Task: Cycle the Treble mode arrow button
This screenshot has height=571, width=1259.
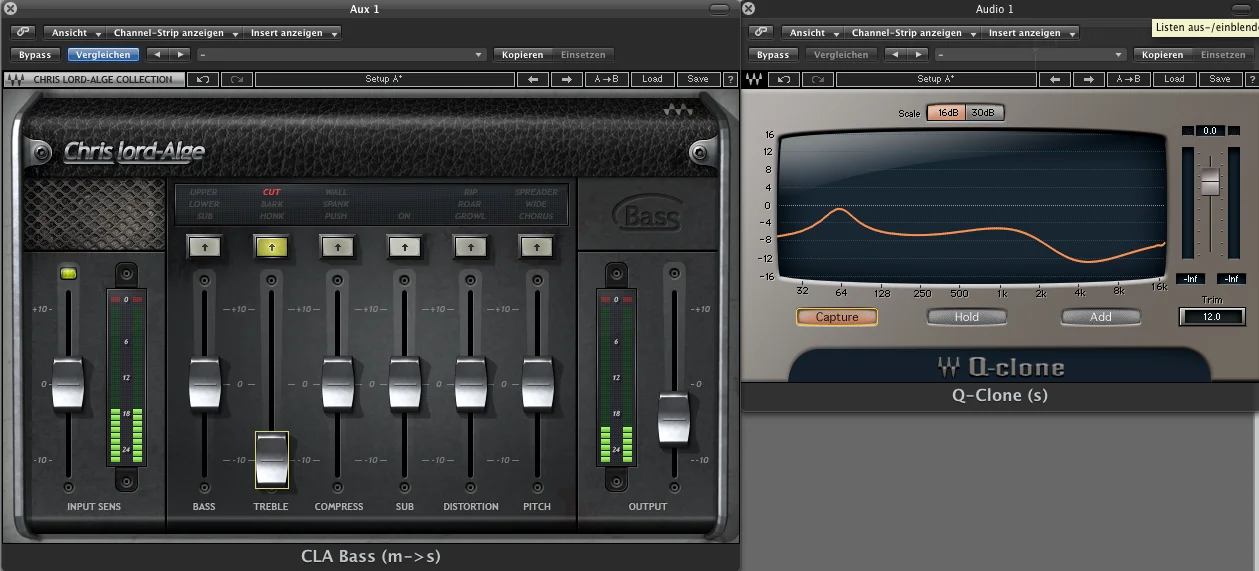Action: [271, 245]
